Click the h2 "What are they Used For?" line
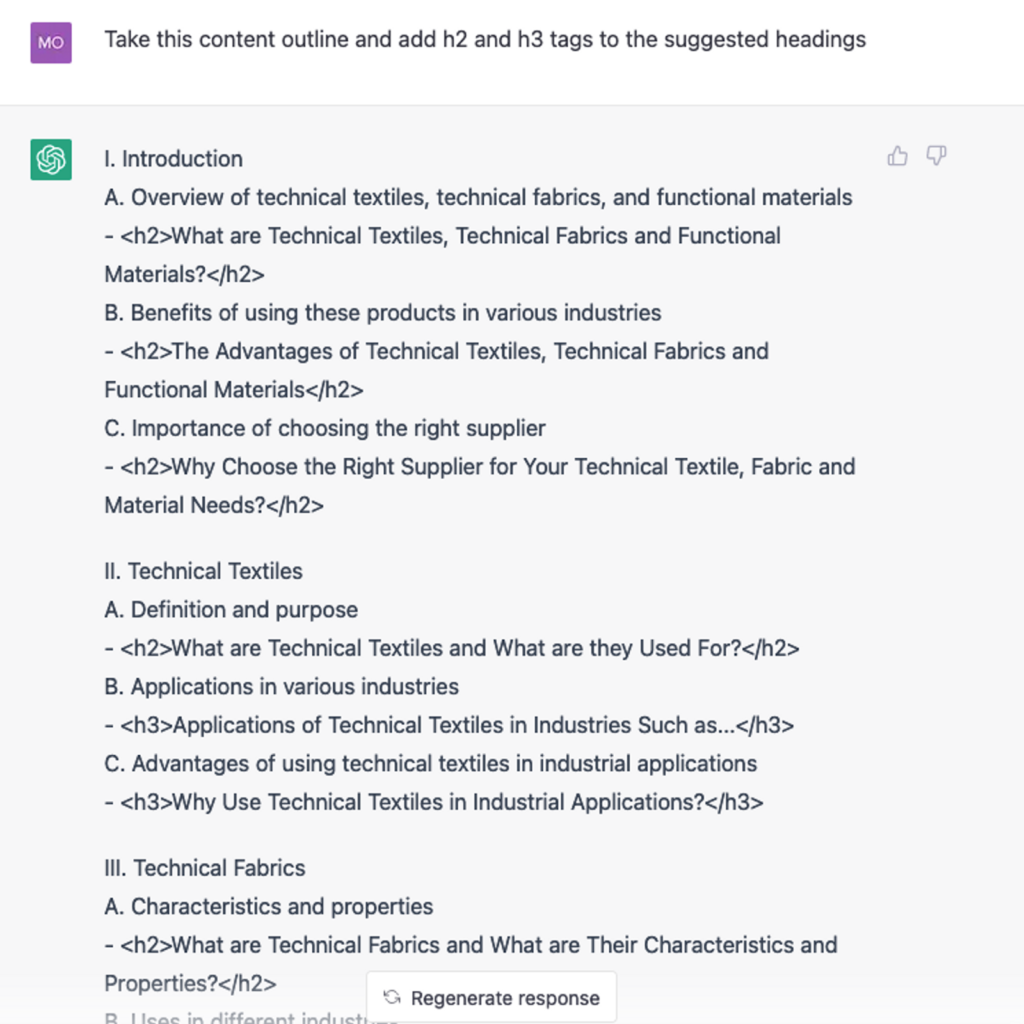 tap(452, 648)
